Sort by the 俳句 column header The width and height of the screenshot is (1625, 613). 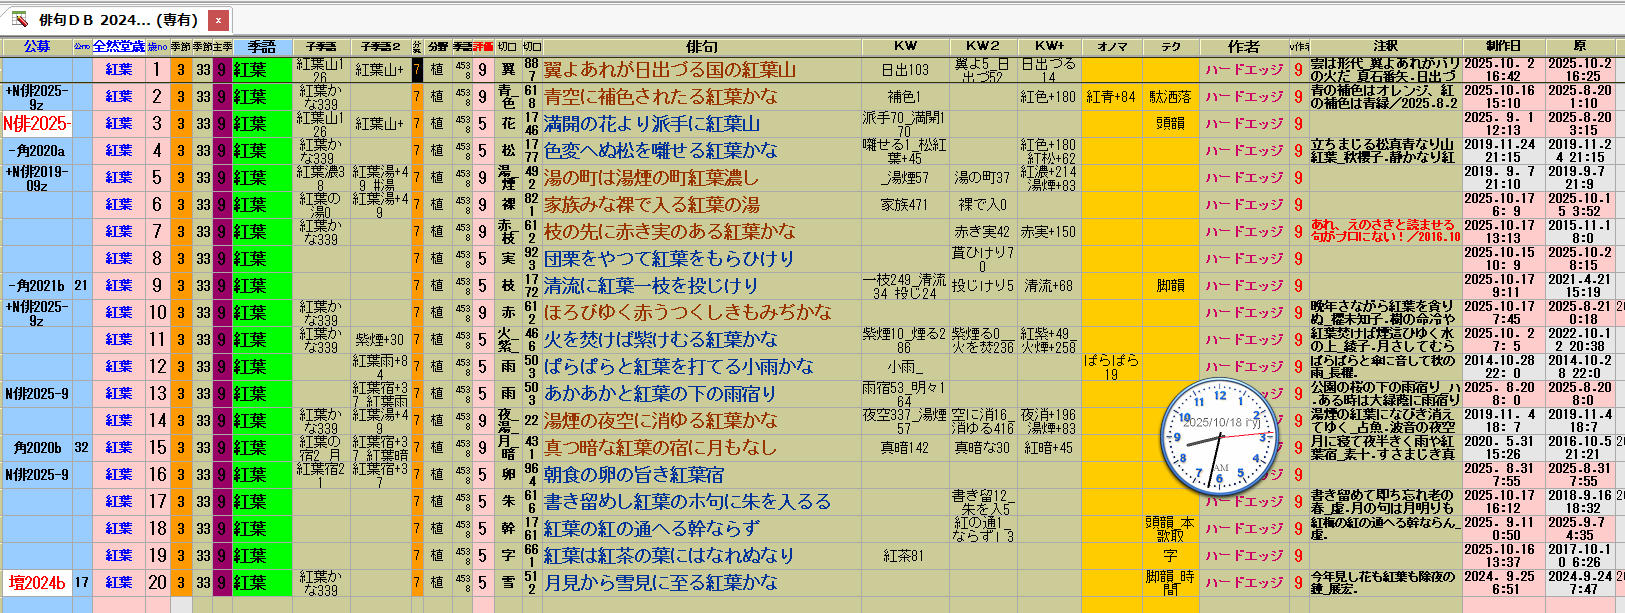(x=702, y=46)
